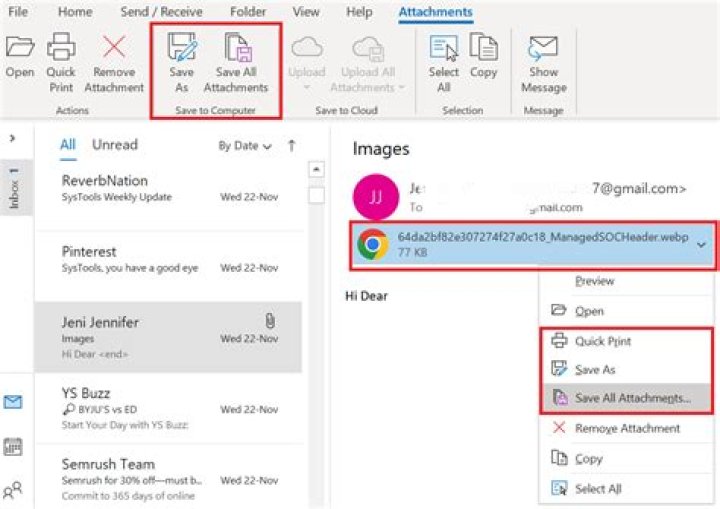Click paperclip icon on Jeni Jennifer email
The image size is (720, 509).
point(270,321)
